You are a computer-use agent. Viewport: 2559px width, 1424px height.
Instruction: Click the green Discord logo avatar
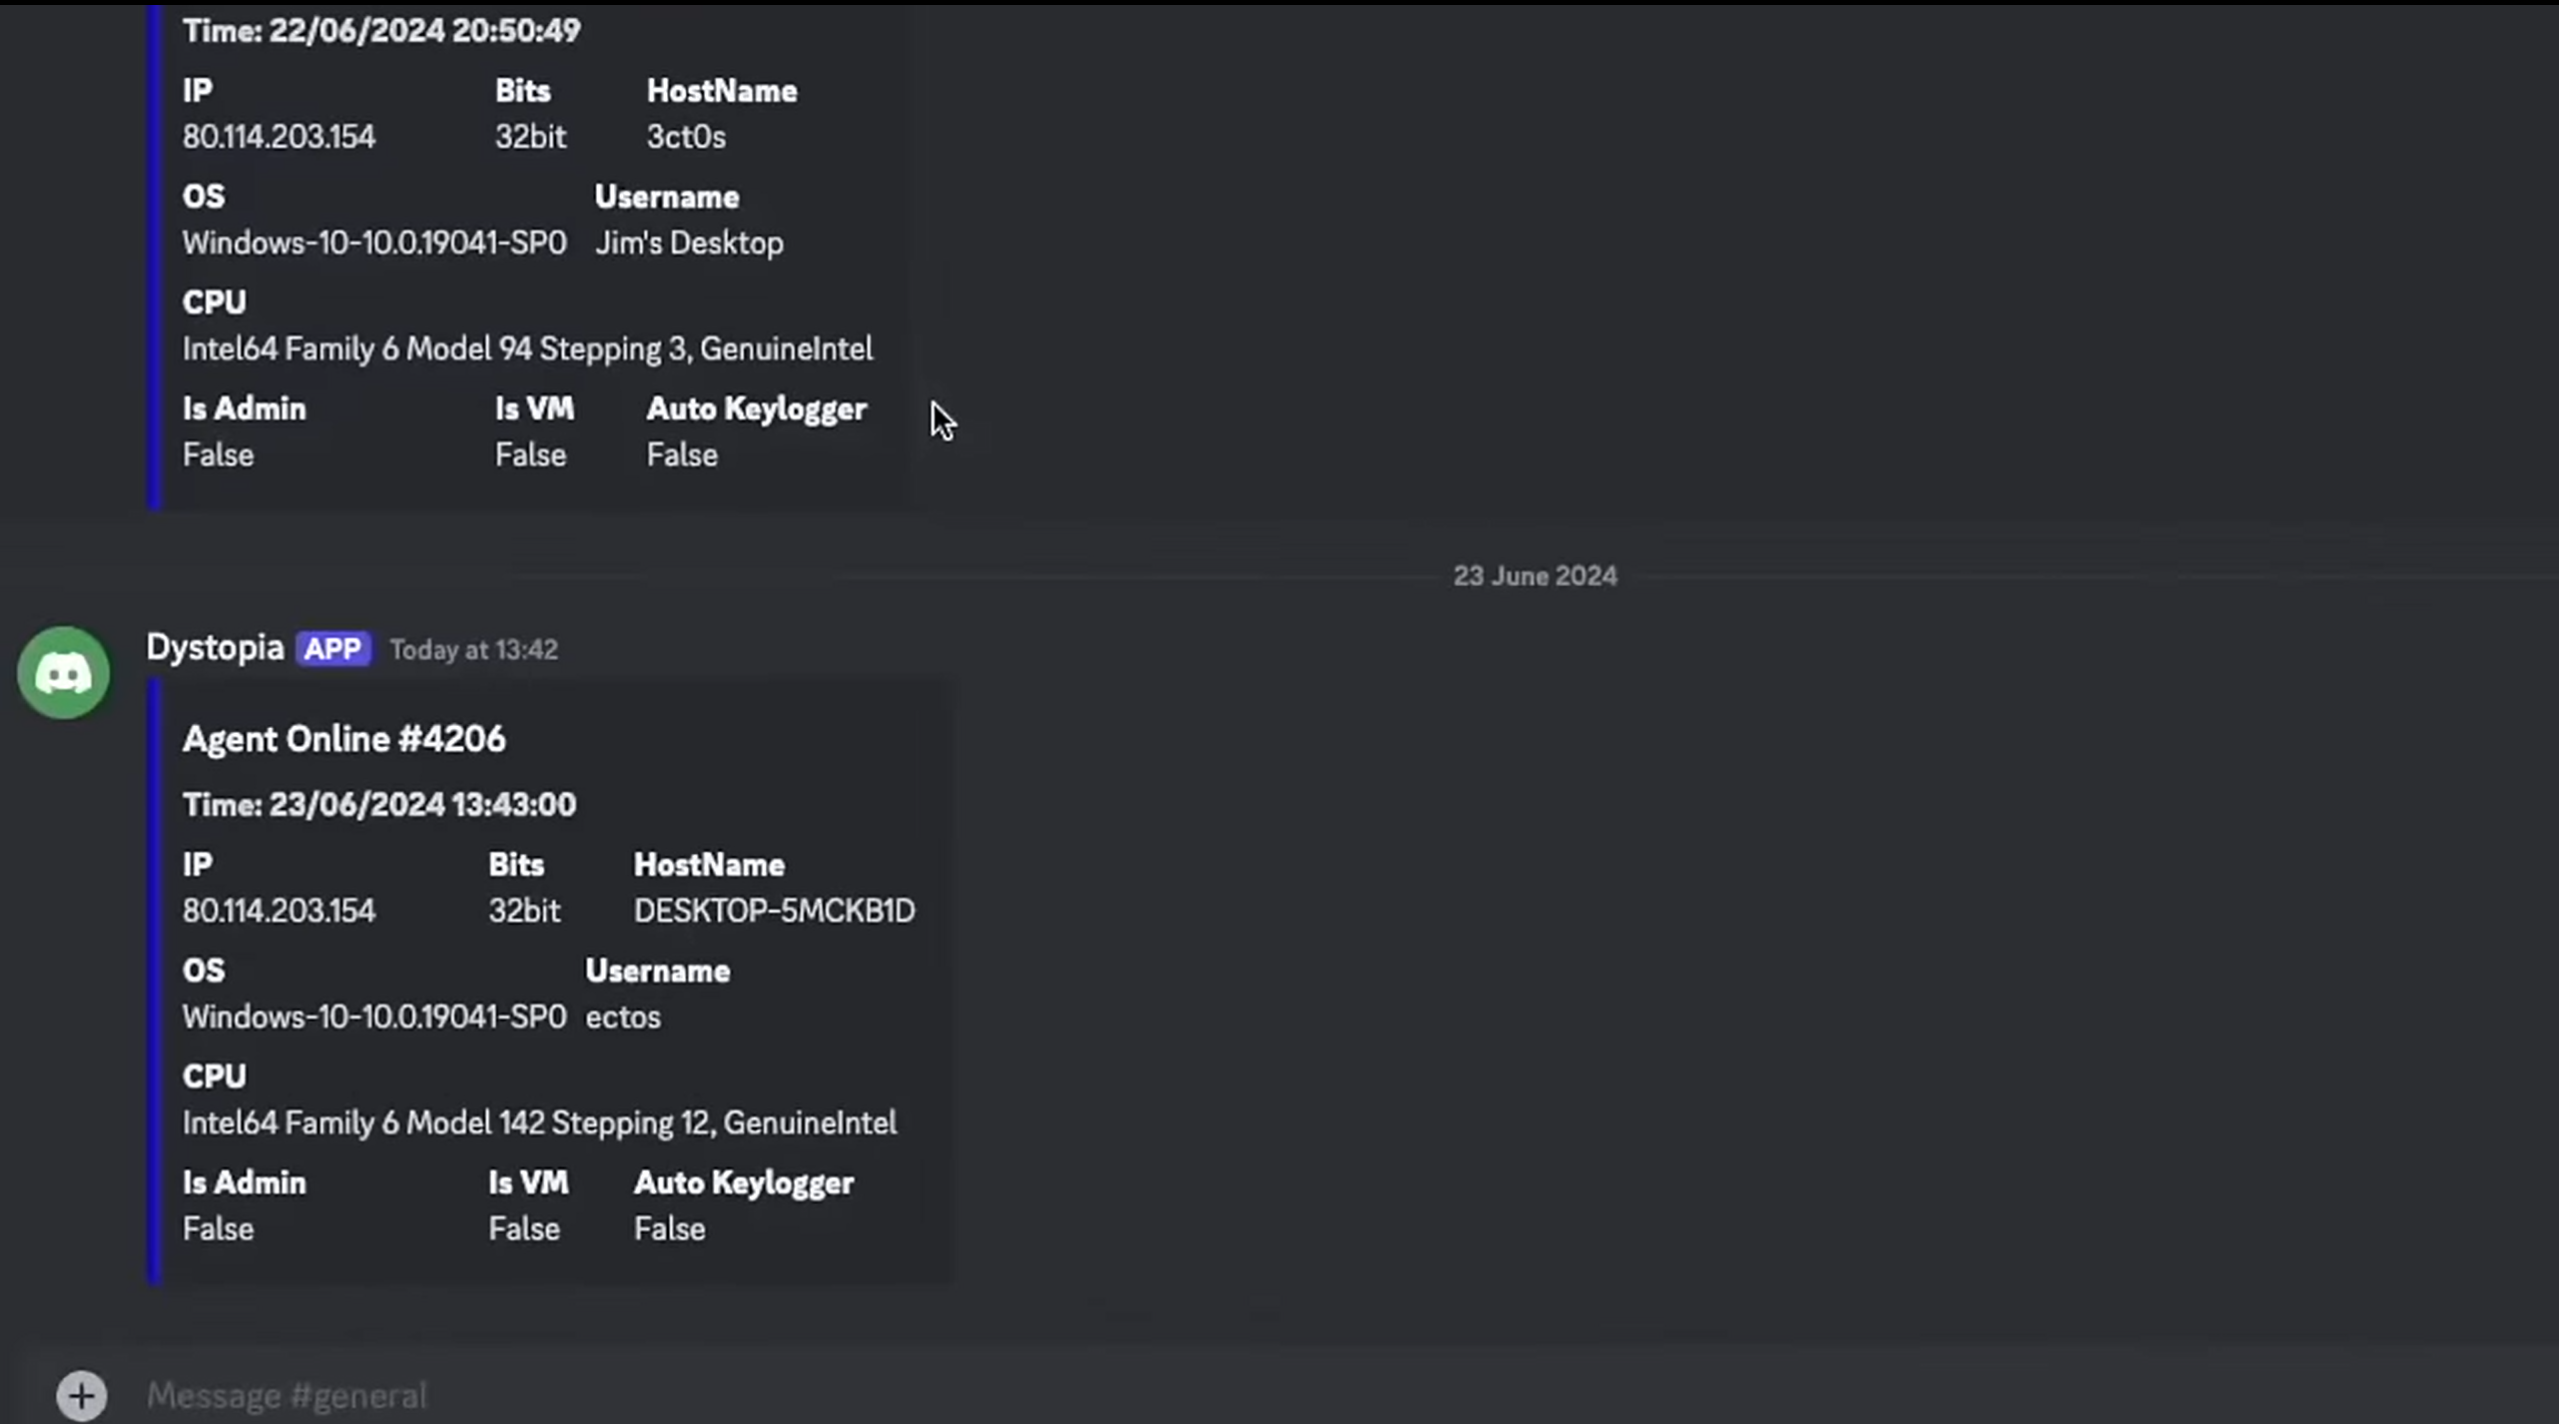click(x=62, y=672)
